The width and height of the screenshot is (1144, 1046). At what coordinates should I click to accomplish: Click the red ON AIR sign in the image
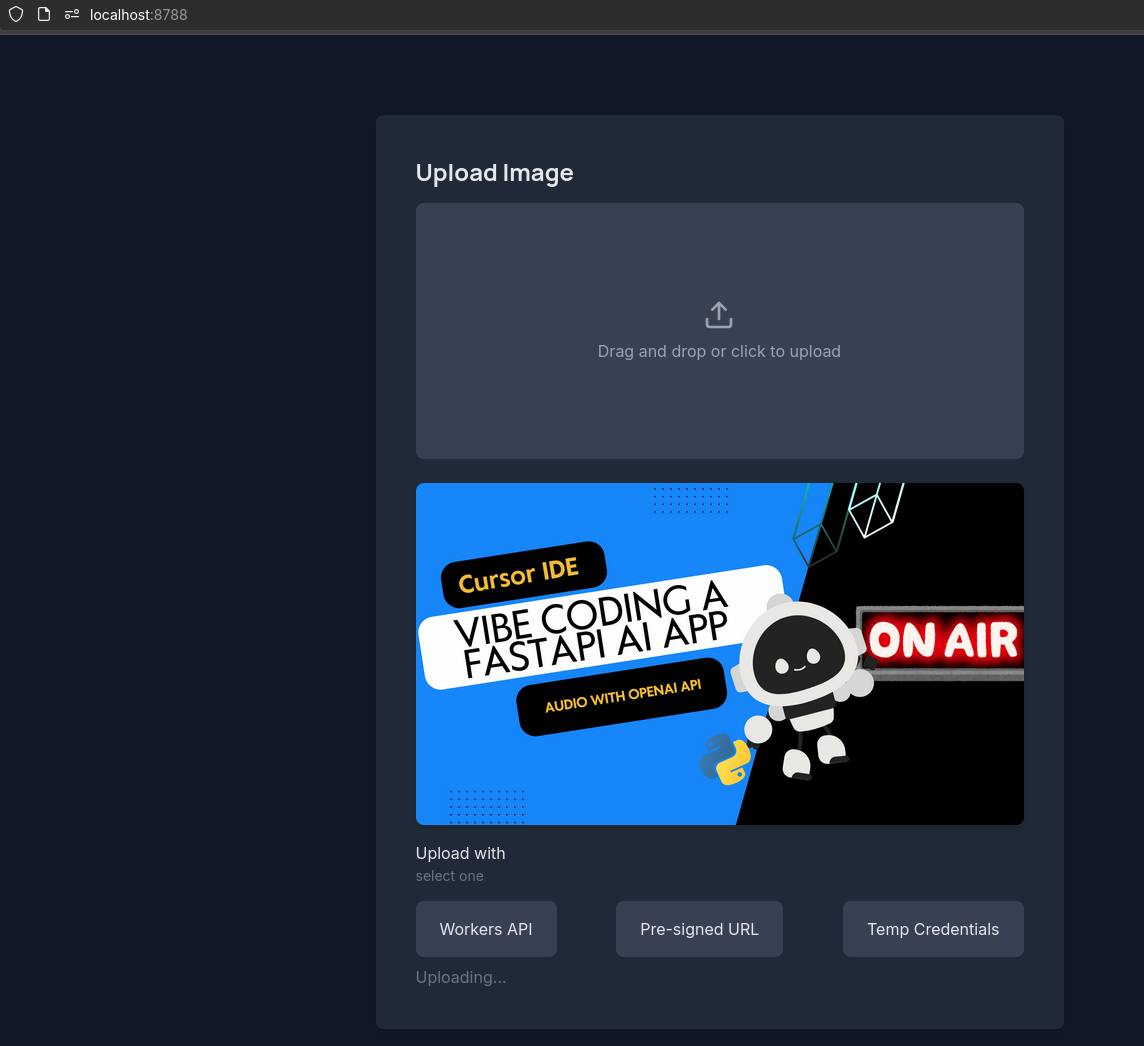tap(941, 641)
